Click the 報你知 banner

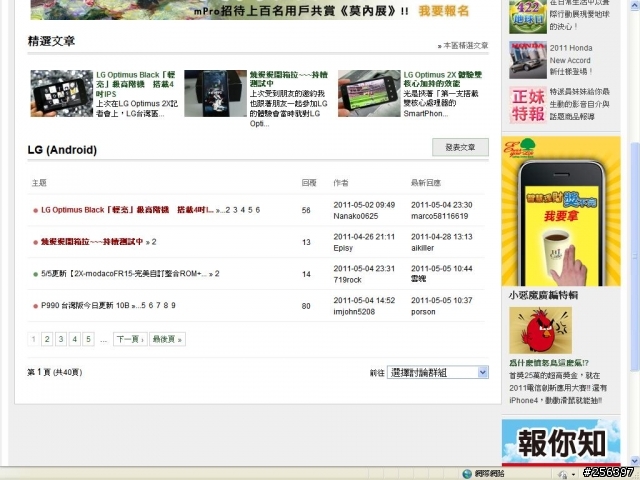point(561,442)
